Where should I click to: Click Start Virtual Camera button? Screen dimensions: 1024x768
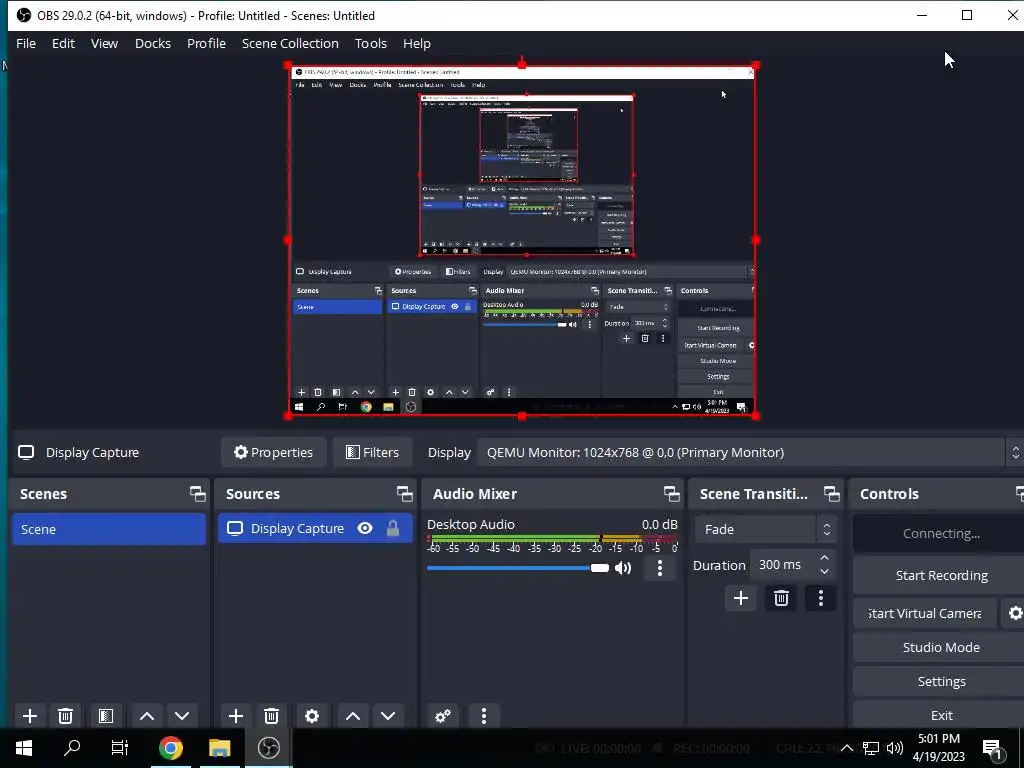tap(925, 613)
